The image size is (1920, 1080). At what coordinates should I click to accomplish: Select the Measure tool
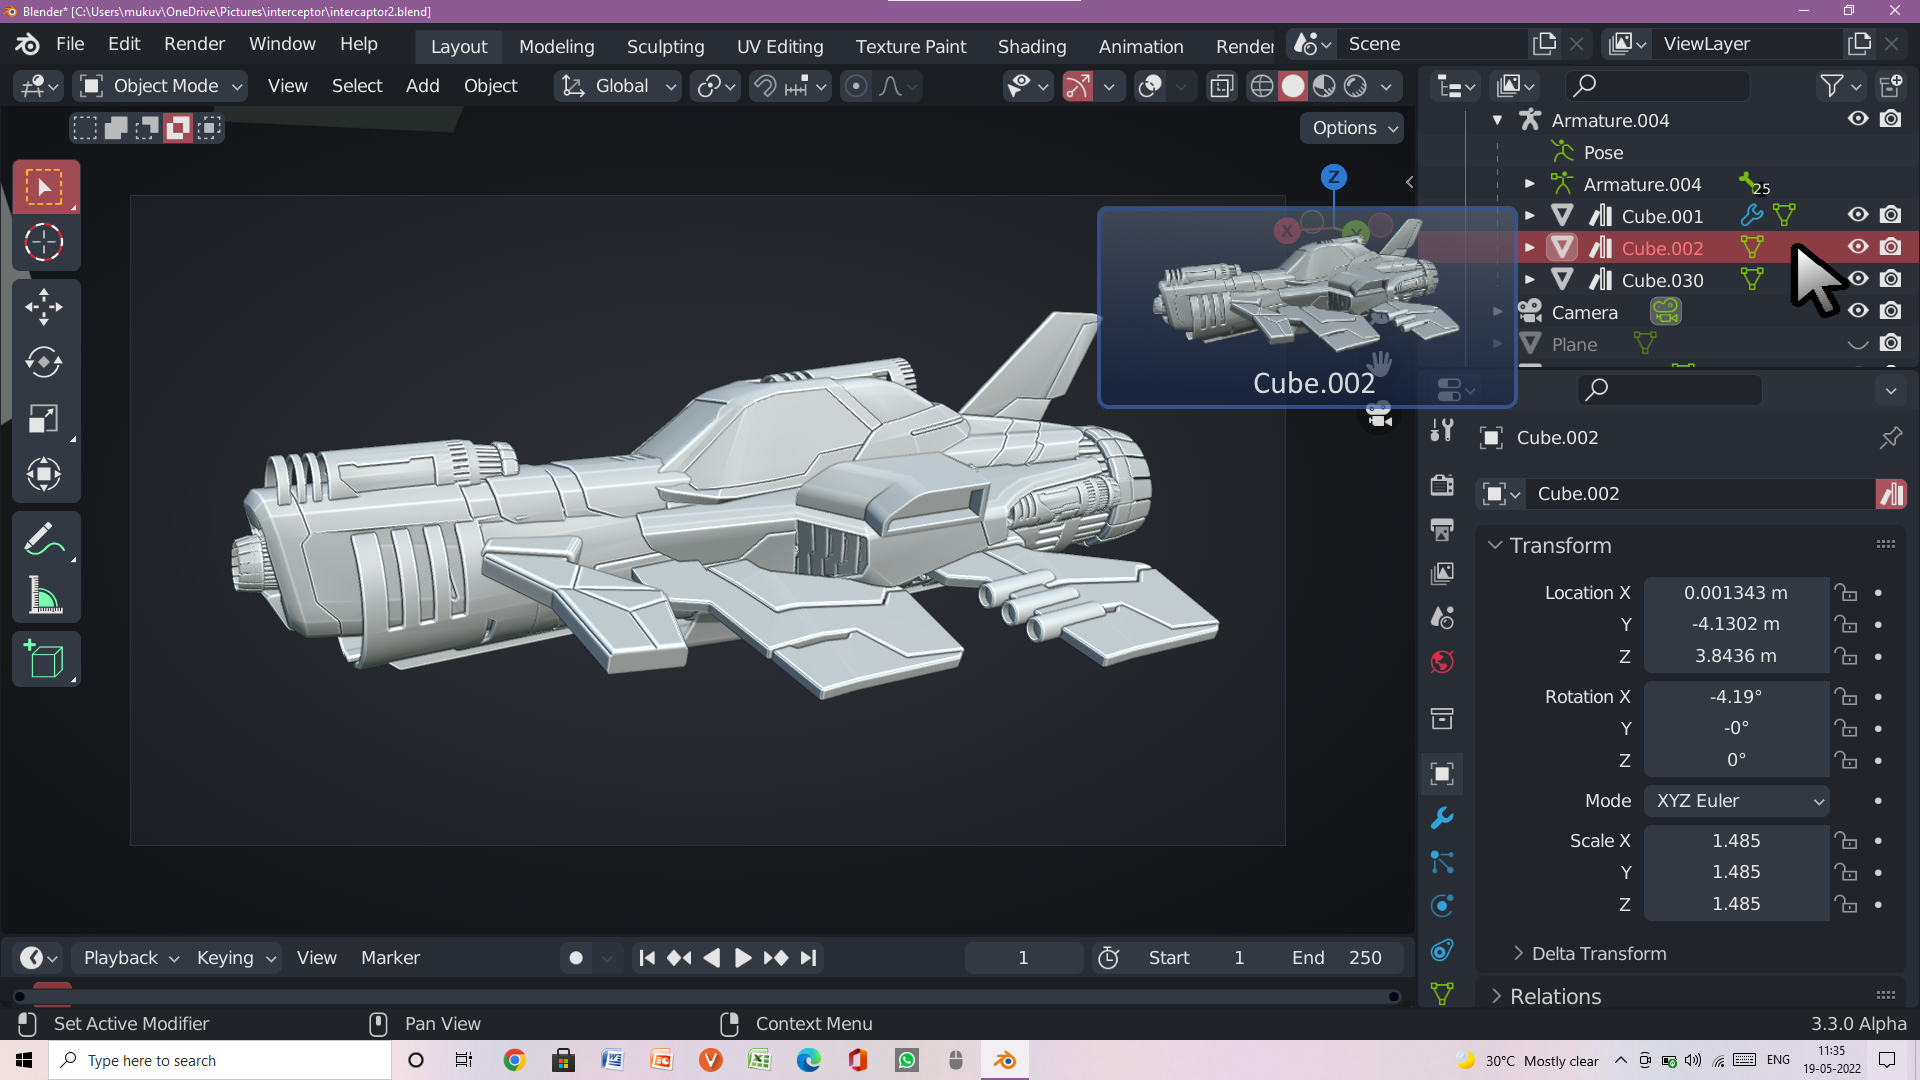[44, 596]
